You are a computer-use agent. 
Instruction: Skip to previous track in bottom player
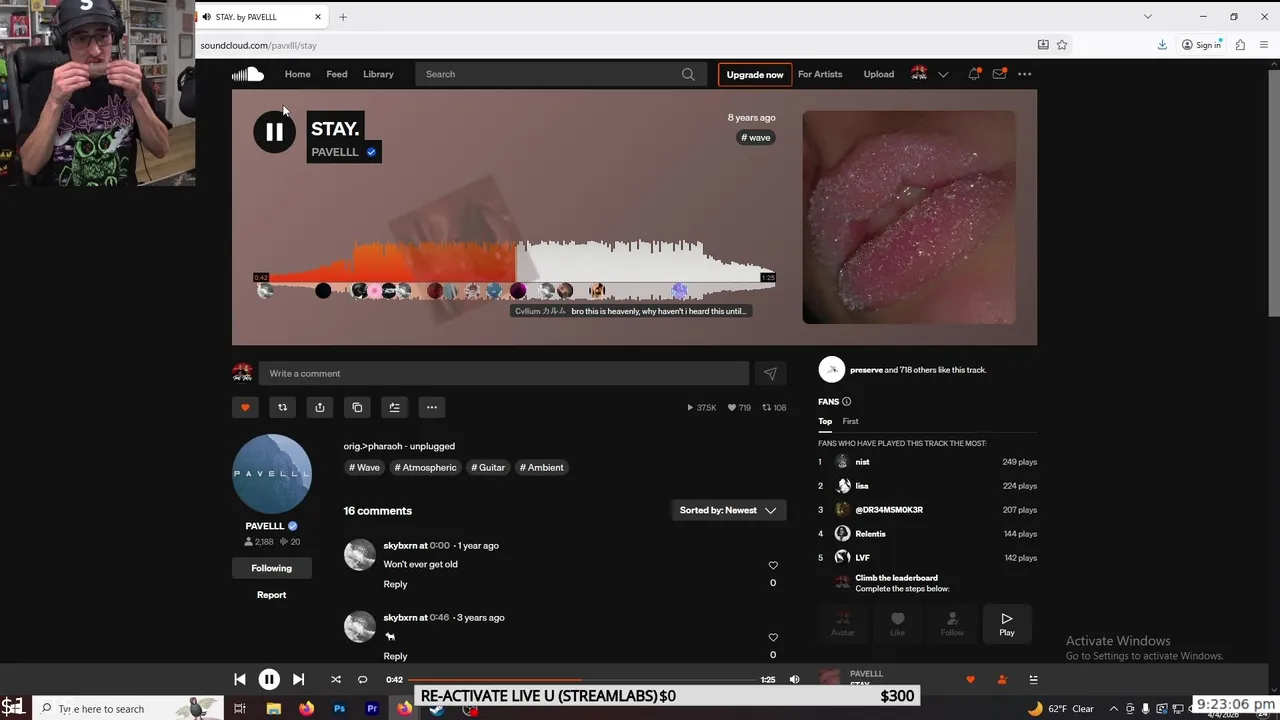240,680
